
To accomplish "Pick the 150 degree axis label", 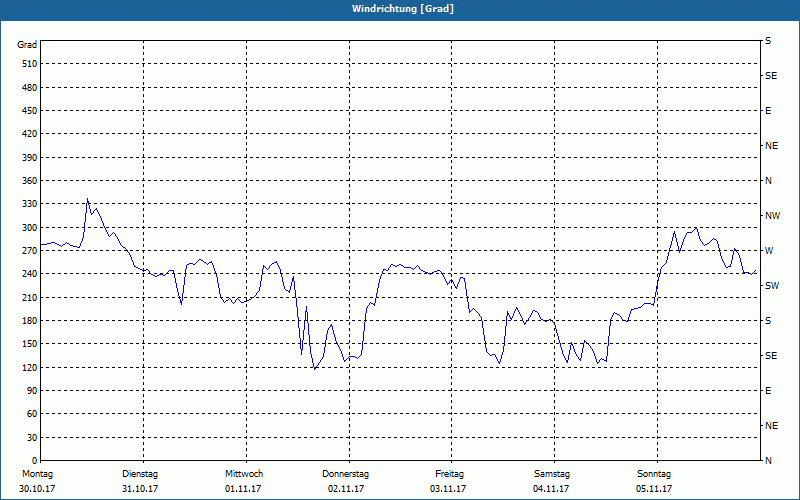I will pyautogui.click(x=30, y=344).
